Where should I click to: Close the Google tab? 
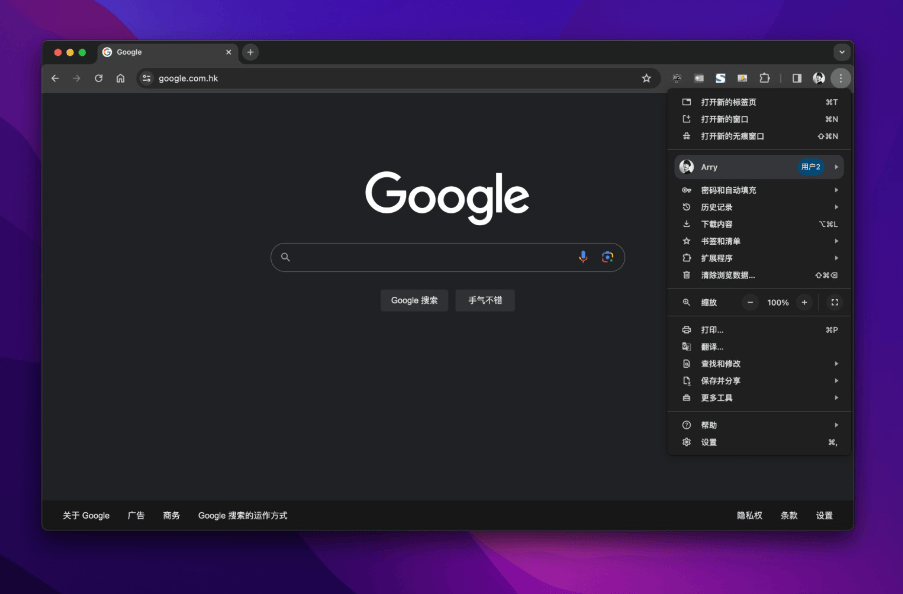[x=229, y=52]
